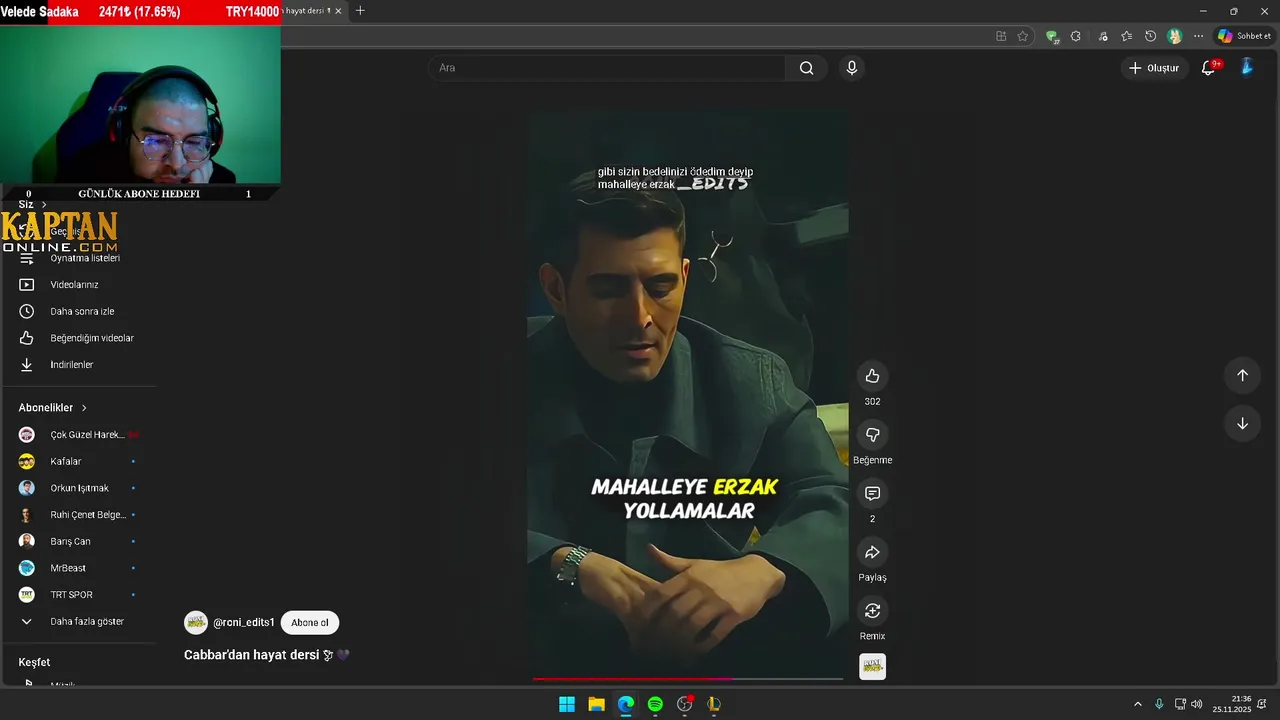Share the Short via the Paylaş icon
1280x720 pixels.
click(x=872, y=552)
